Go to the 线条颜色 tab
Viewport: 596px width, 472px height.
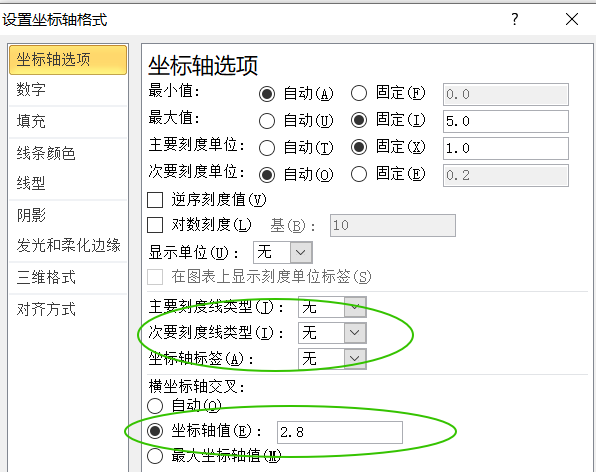click(x=68, y=153)
